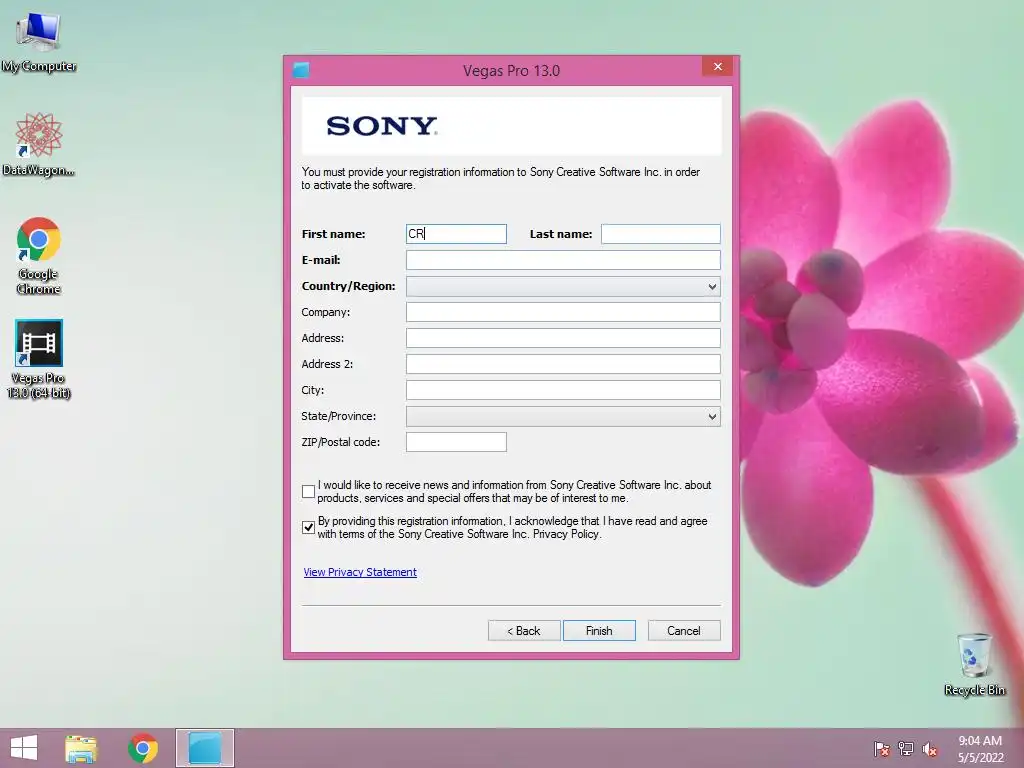Focus the First name field

click(456, 234)
